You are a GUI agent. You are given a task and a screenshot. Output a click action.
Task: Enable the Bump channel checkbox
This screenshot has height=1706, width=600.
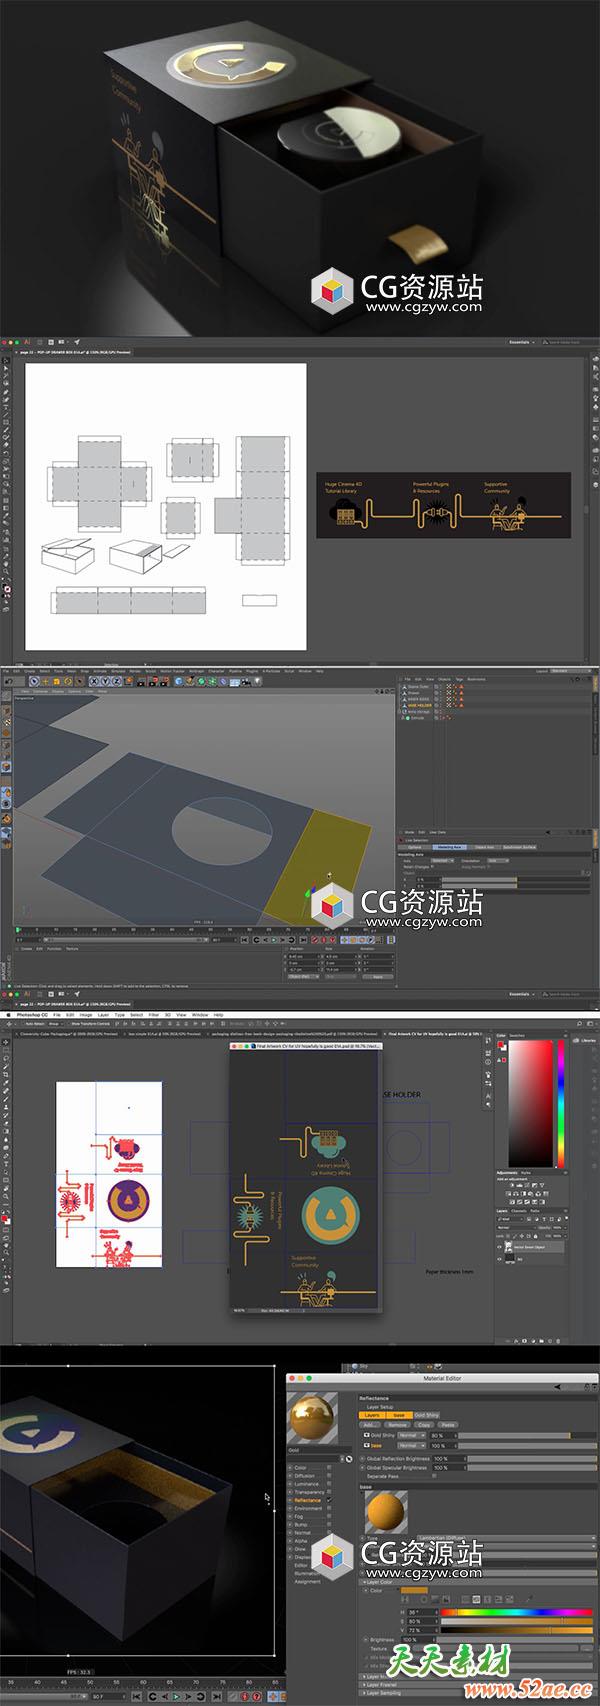(329, 1525)
